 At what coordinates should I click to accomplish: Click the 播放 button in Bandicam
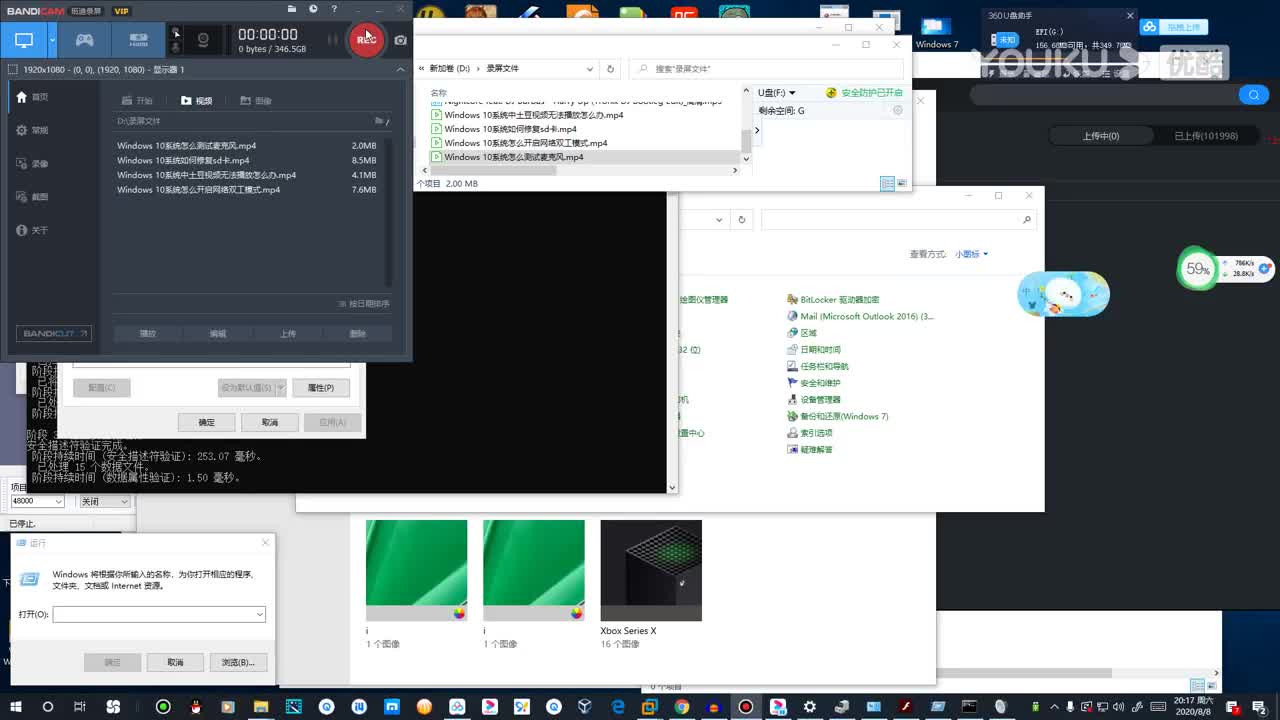tap(148, 333)
